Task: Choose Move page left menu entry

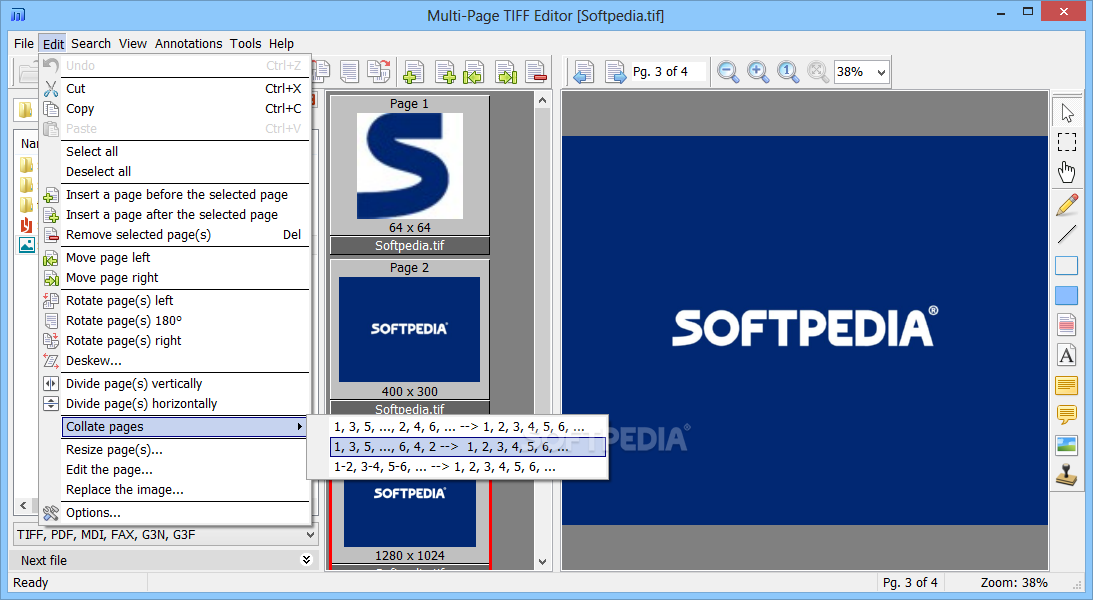Action: [x=174, y=258]
